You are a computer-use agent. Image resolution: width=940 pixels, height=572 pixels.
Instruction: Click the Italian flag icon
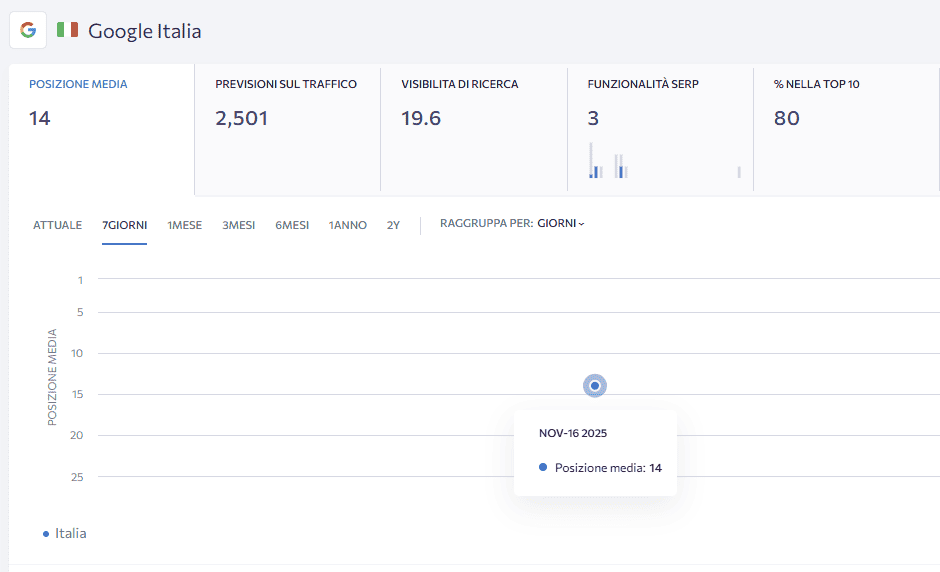point(67,29)
